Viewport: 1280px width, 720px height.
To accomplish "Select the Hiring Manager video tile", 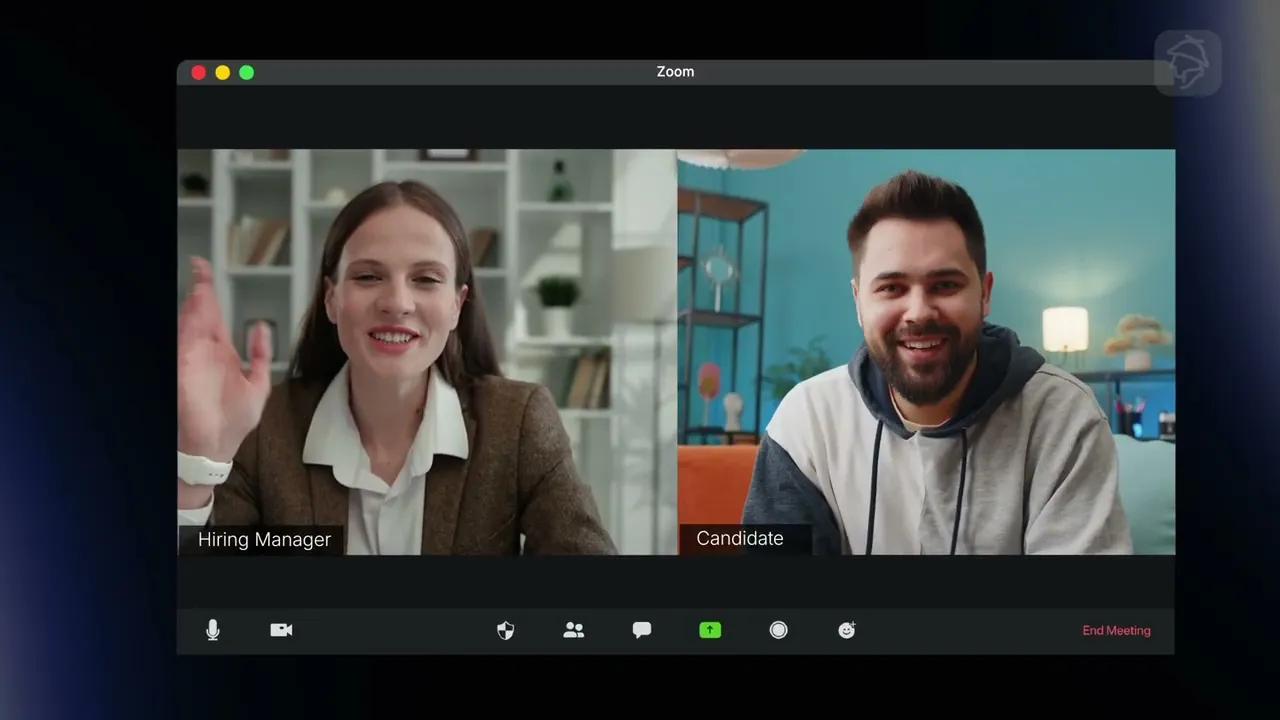I will tap(427, 352).
